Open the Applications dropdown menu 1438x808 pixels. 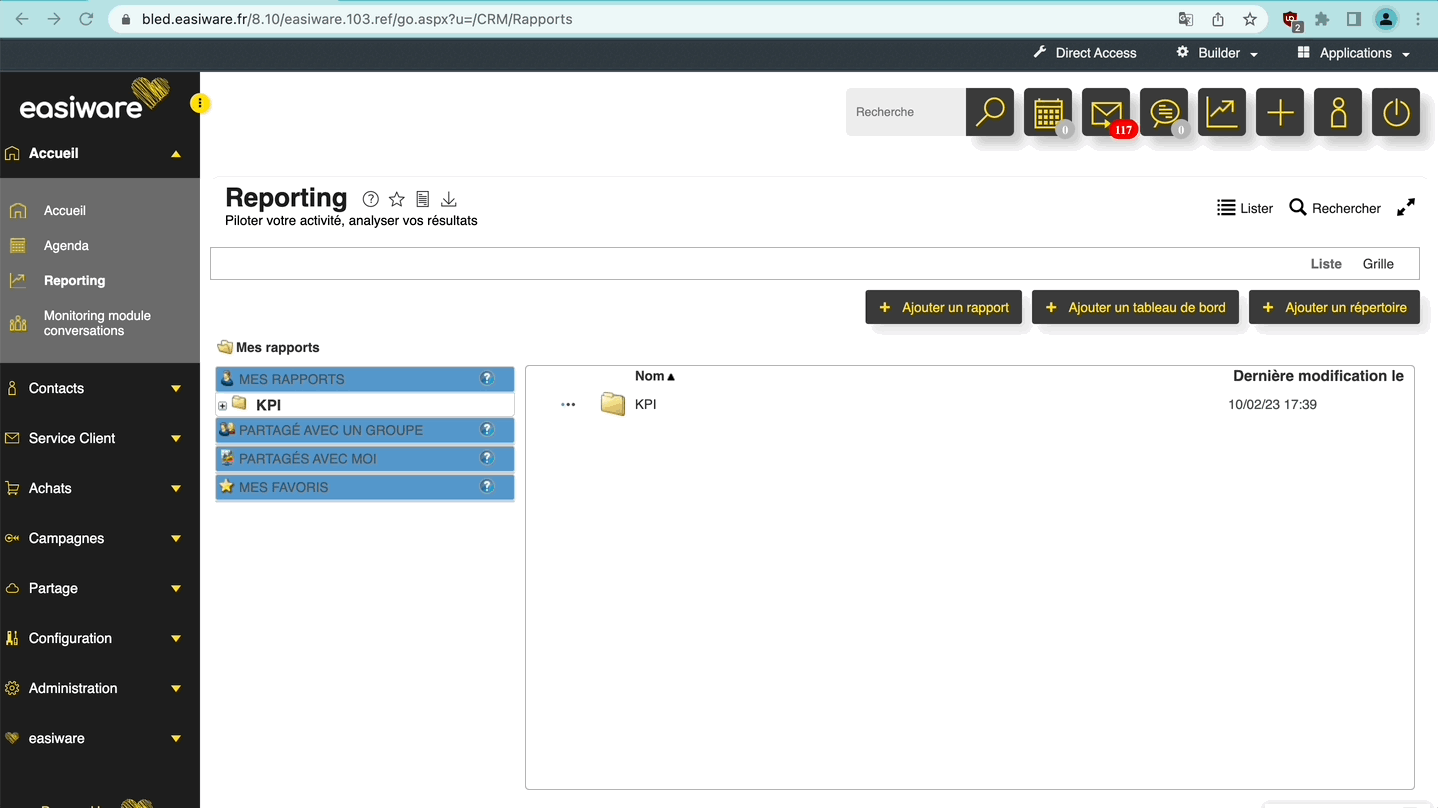pos(1354,53)
